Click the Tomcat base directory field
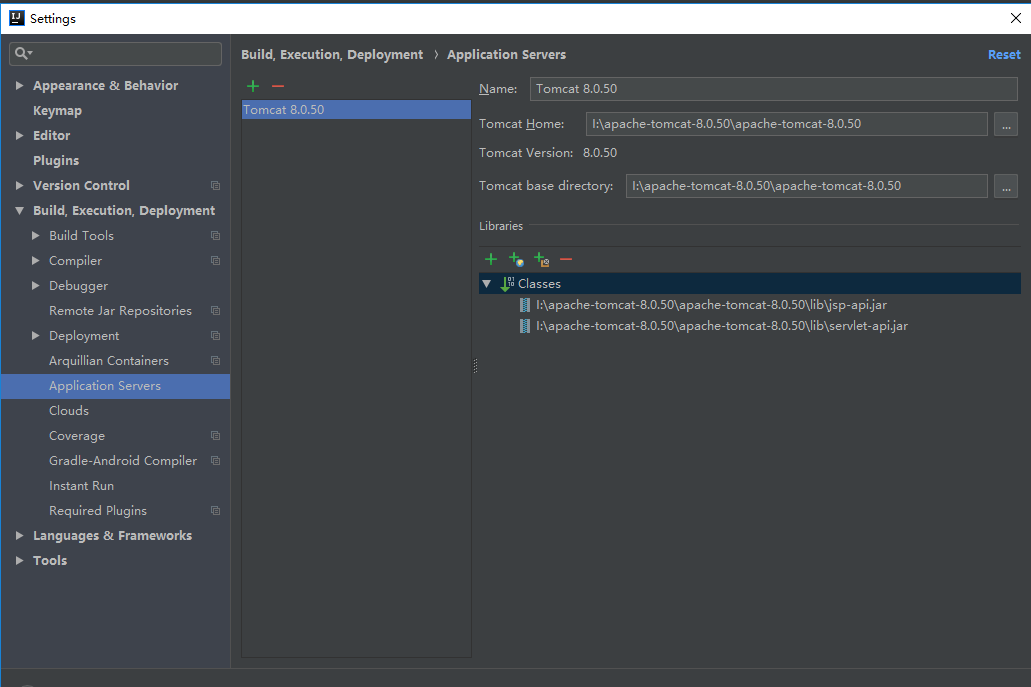Viewport: 1031px width, 687px height. [807, 186]
